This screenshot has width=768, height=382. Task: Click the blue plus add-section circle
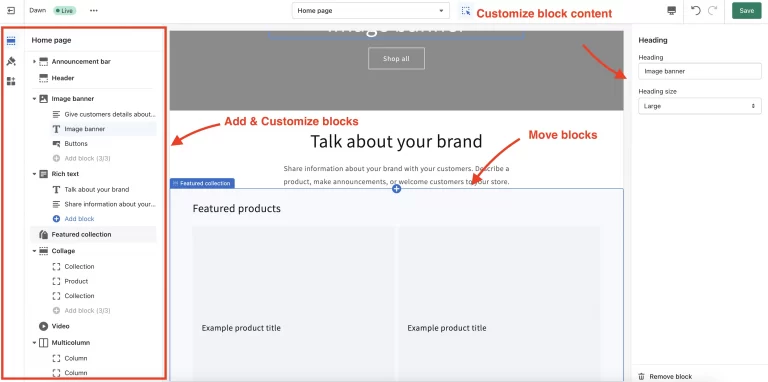(x=396, y=189)
